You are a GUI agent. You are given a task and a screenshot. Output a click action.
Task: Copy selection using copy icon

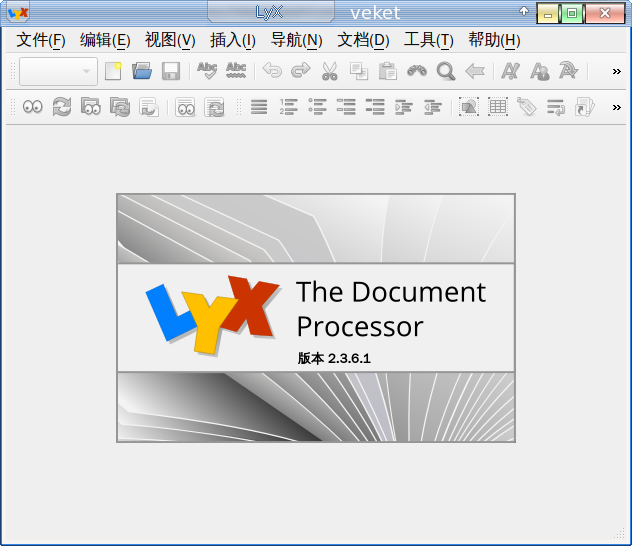359,71
